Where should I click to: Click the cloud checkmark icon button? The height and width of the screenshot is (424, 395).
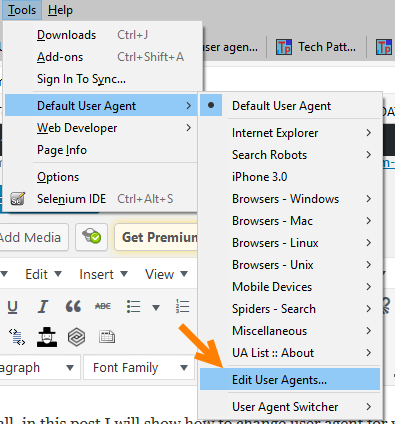coord(92,237)
